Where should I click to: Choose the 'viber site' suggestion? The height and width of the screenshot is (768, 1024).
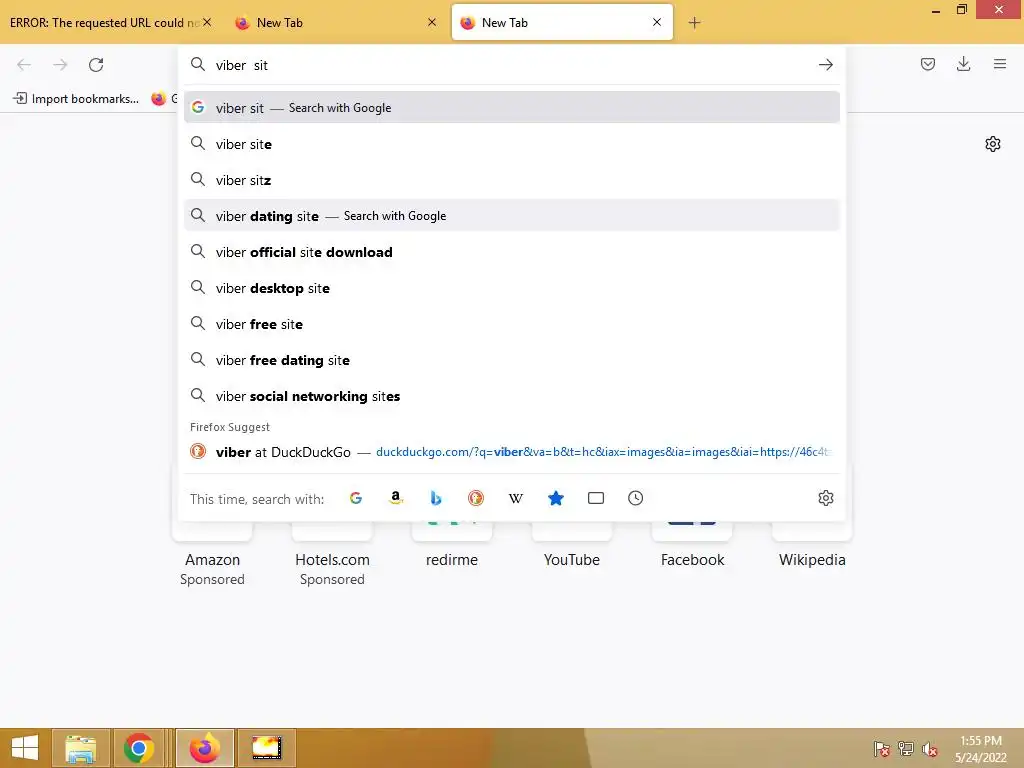click(x=512, y=144)
